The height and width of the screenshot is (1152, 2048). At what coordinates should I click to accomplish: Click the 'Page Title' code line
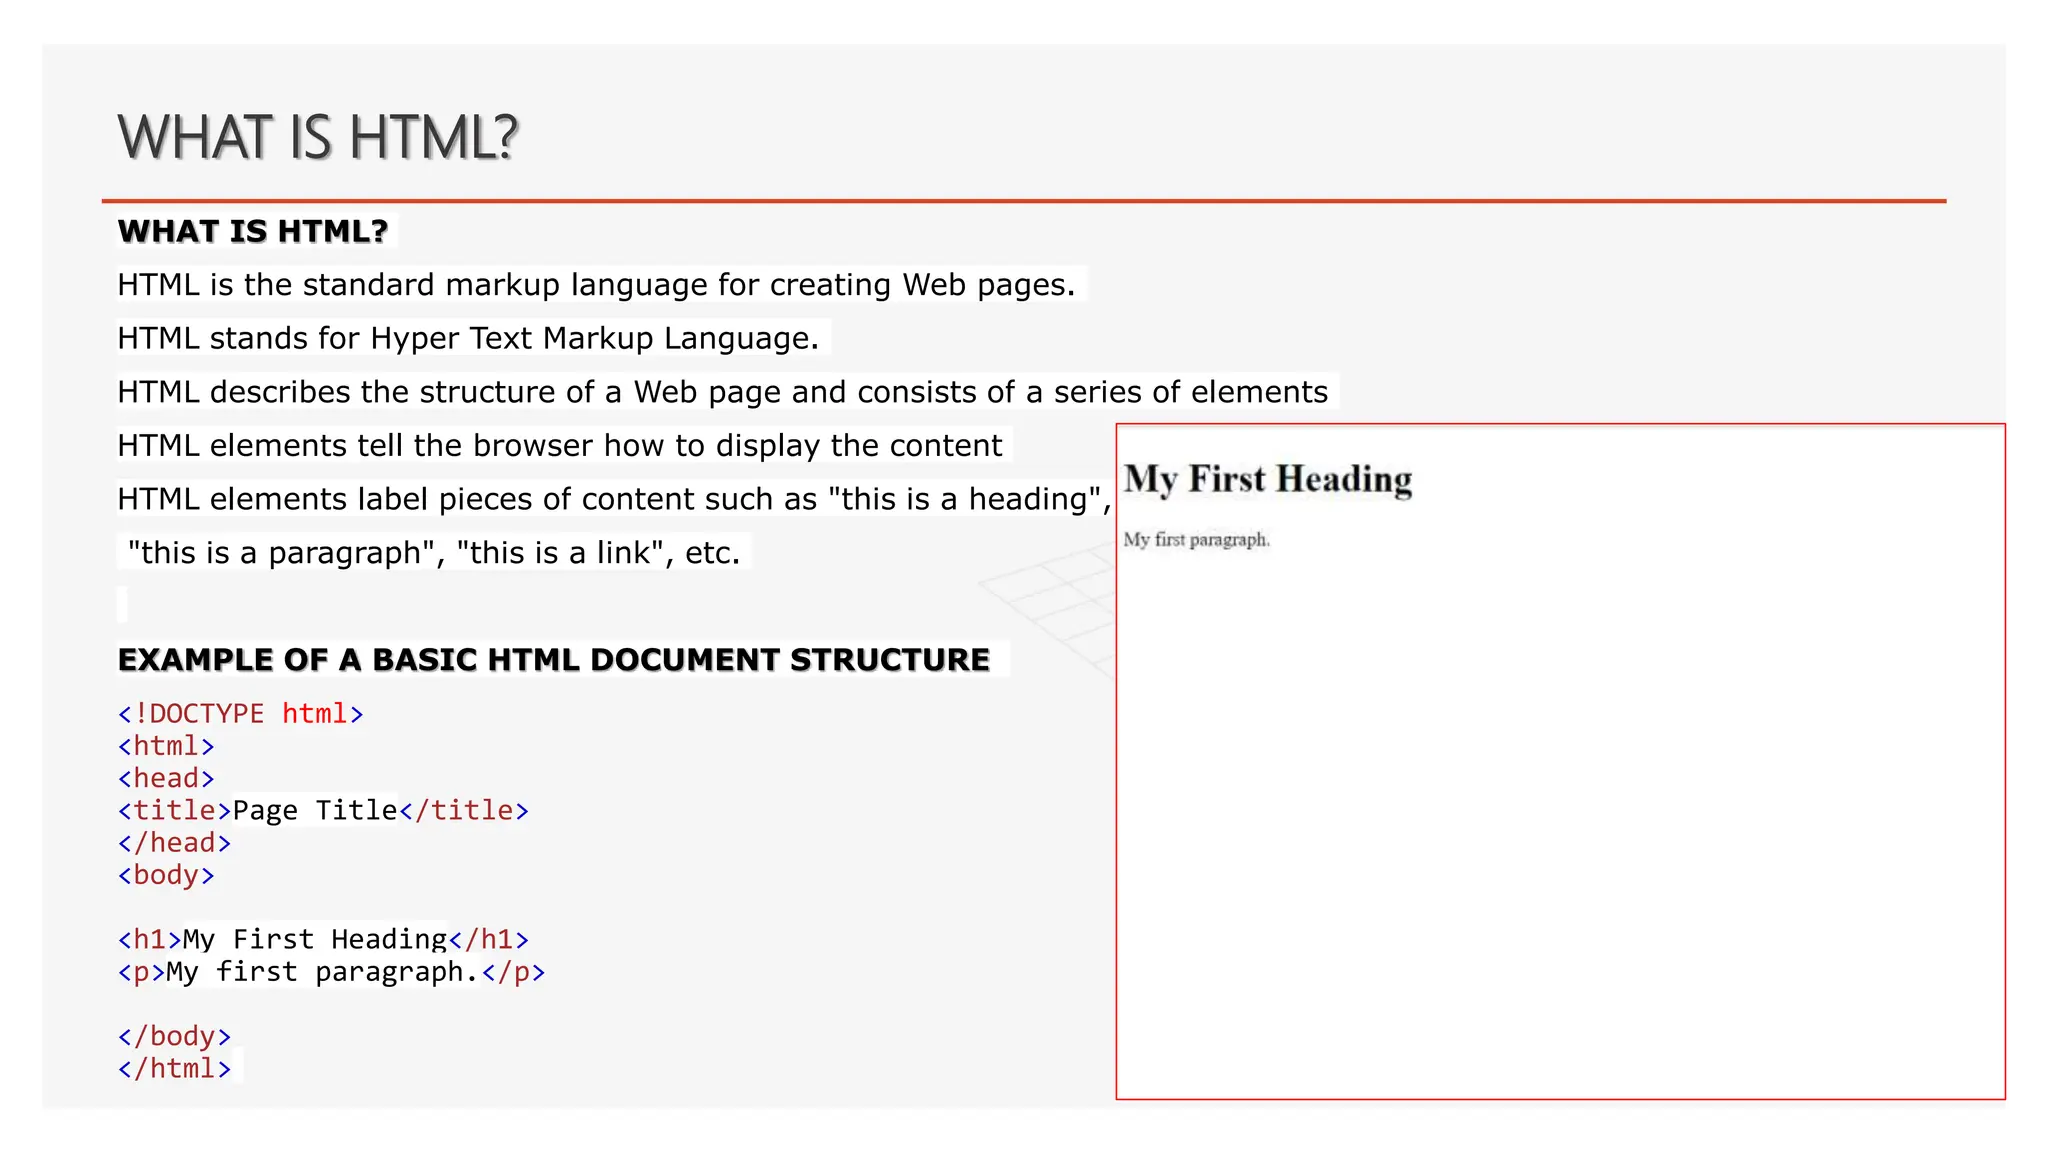pos(322,810)
